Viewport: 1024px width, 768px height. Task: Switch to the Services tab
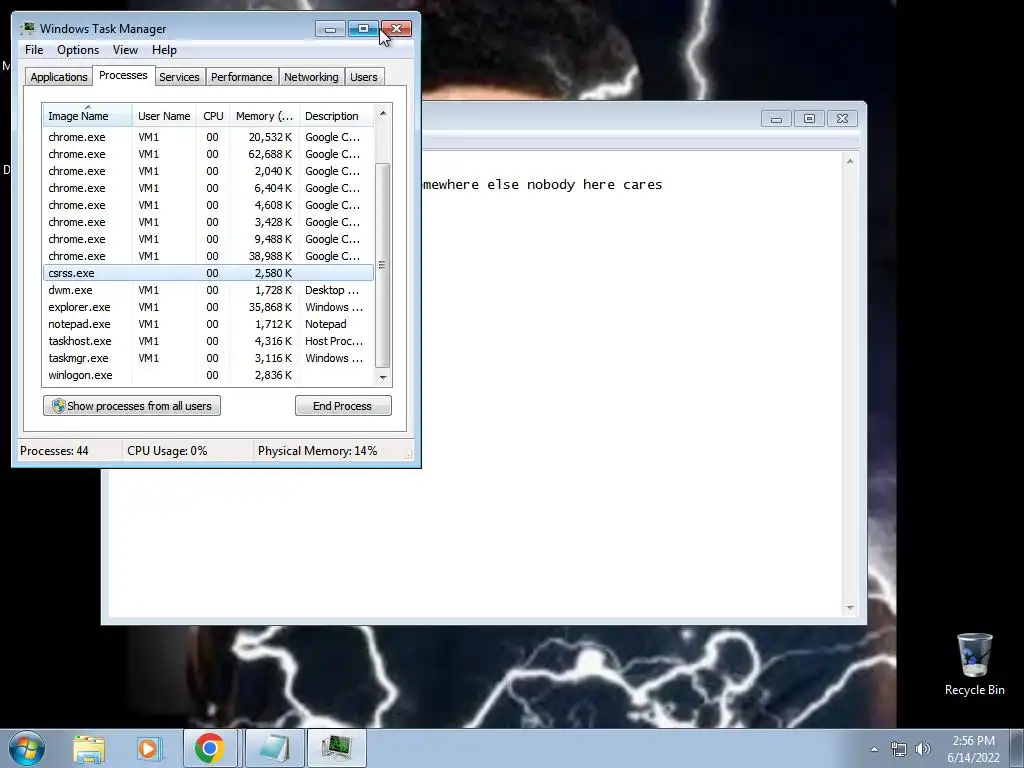(180, 77)
